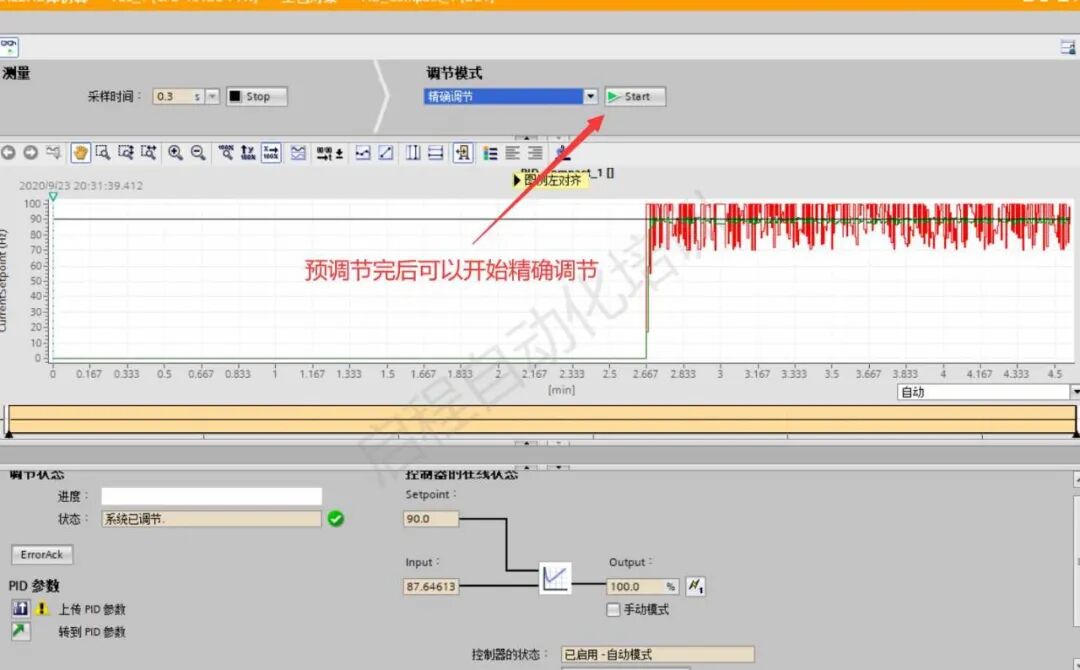Click the ErrorAck button
This screenshot has width=1080, height=670.
(x=41, y=554)
